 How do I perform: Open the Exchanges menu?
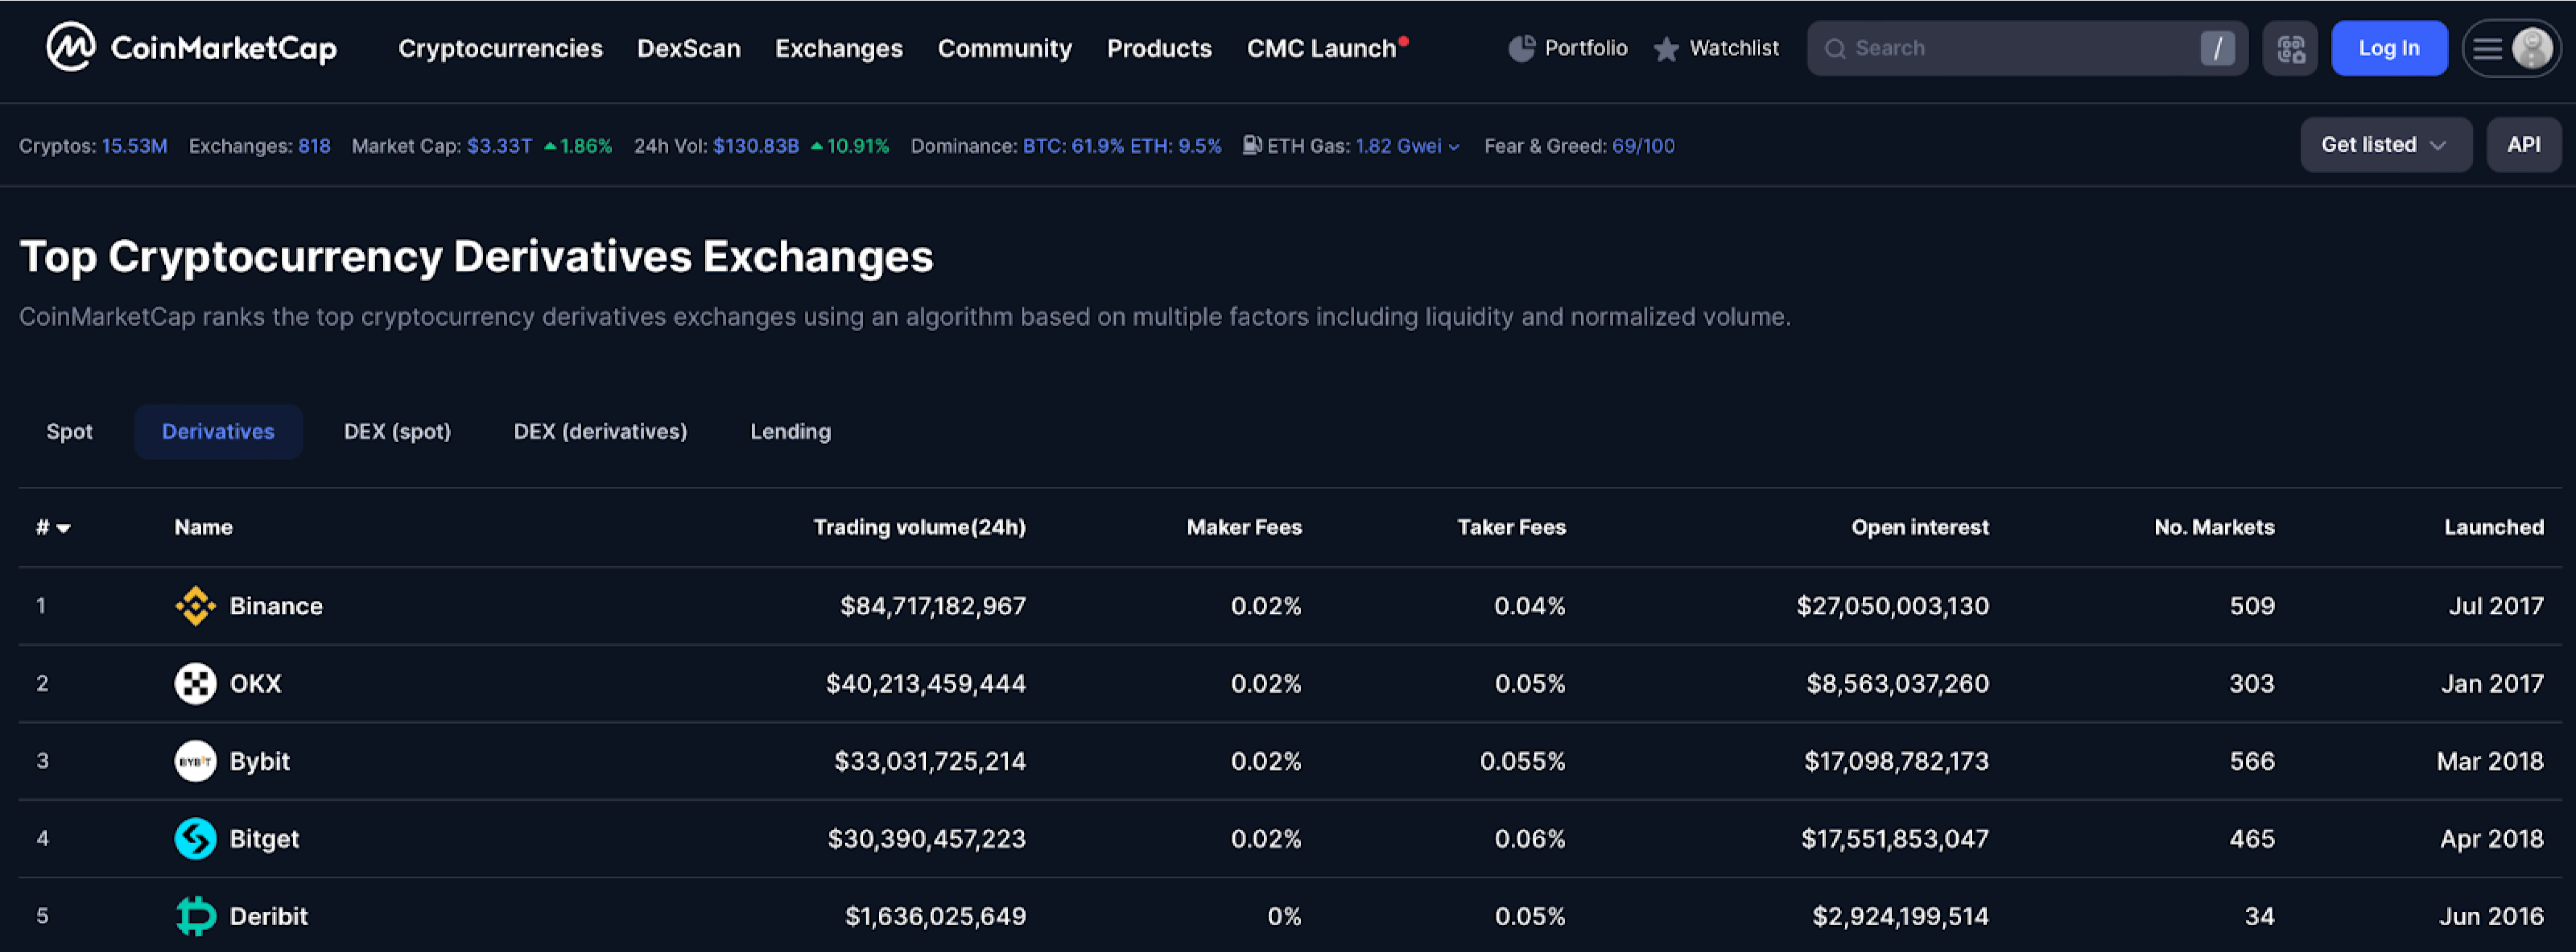(x=839, y=48)
